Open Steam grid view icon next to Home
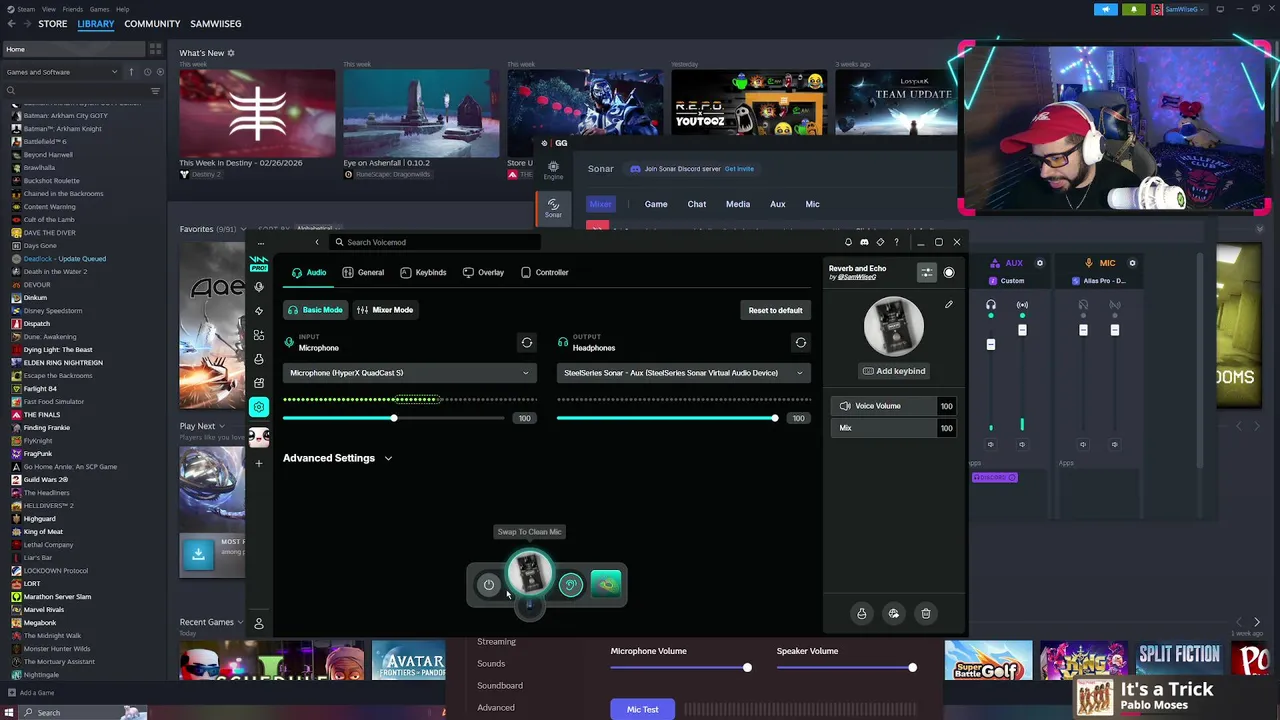The height and width of the screenshot is (720, 1280). click(x=155, y=49)
